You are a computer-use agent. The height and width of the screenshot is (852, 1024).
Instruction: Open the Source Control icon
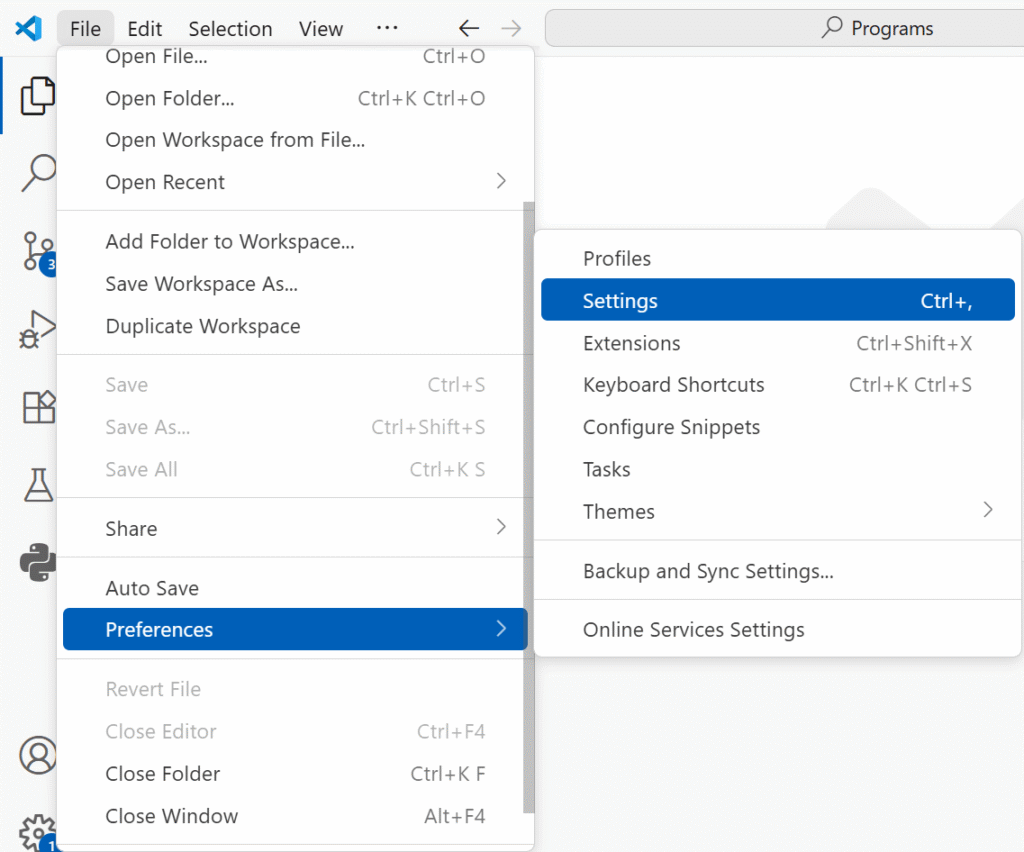pyautogui.click(x=38, y=251)
